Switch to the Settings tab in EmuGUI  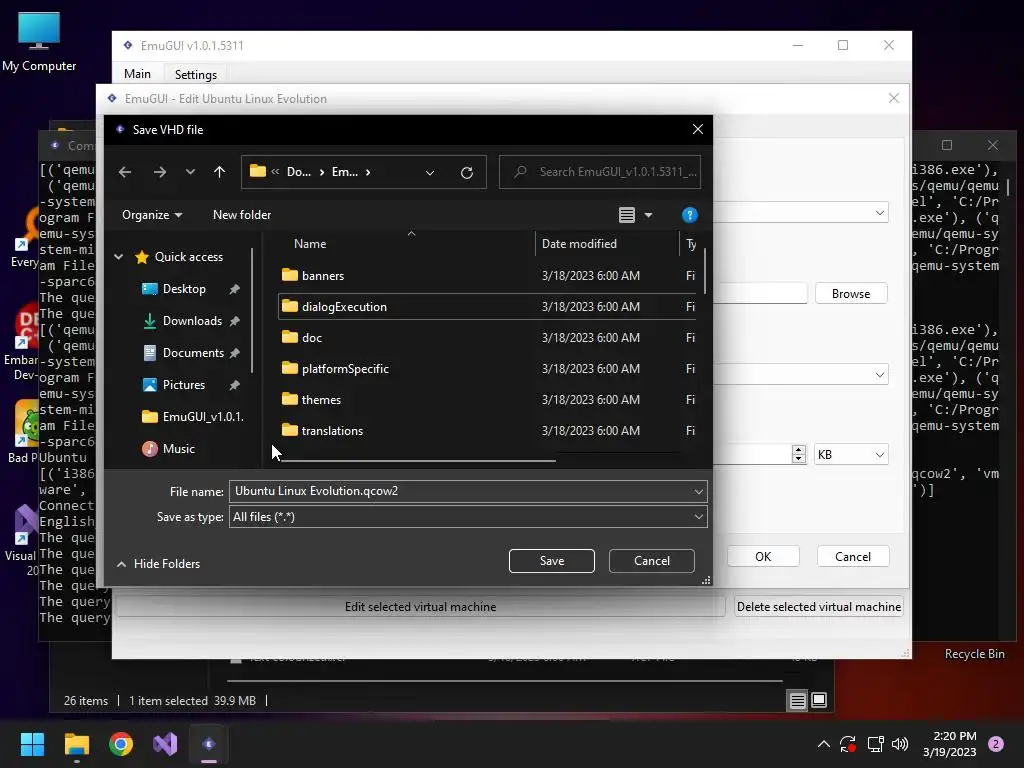195,74
